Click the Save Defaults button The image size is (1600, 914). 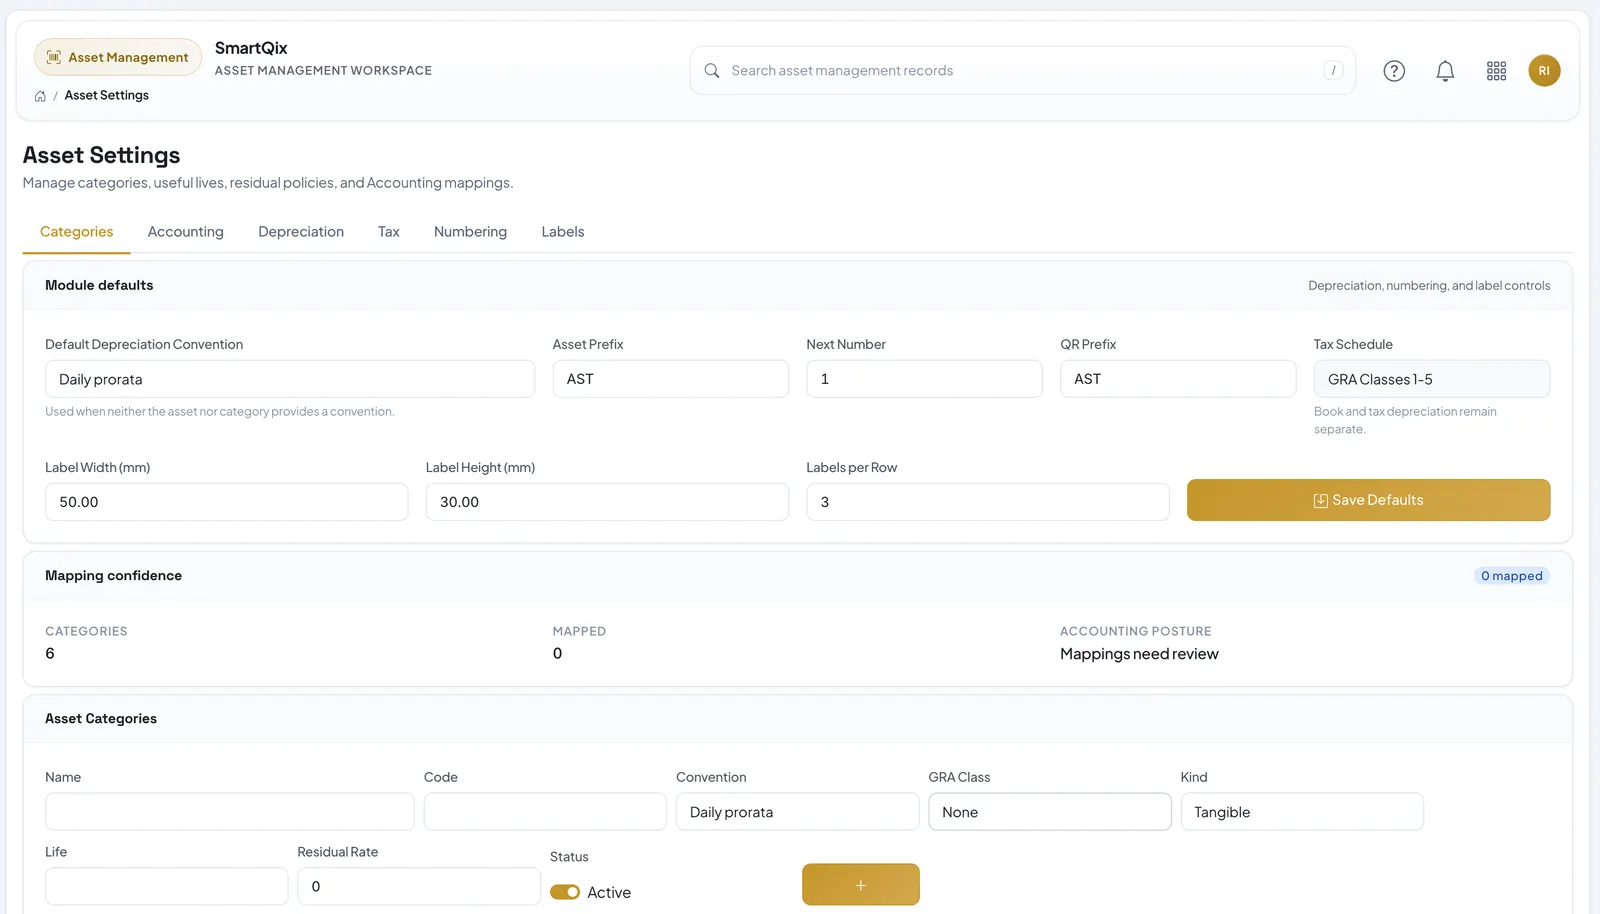point(1368,500)
